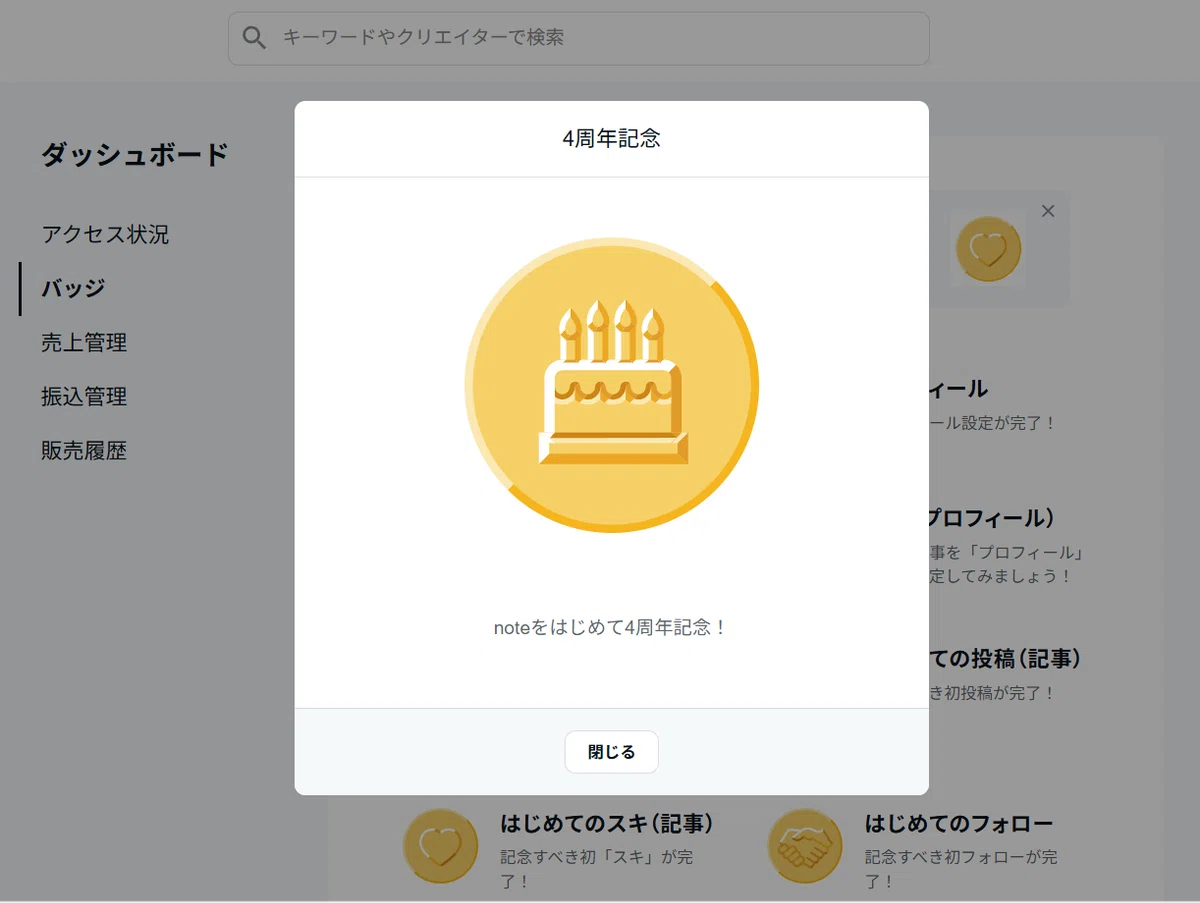Open 振込管理 in the sidebar

click(84, 396)
